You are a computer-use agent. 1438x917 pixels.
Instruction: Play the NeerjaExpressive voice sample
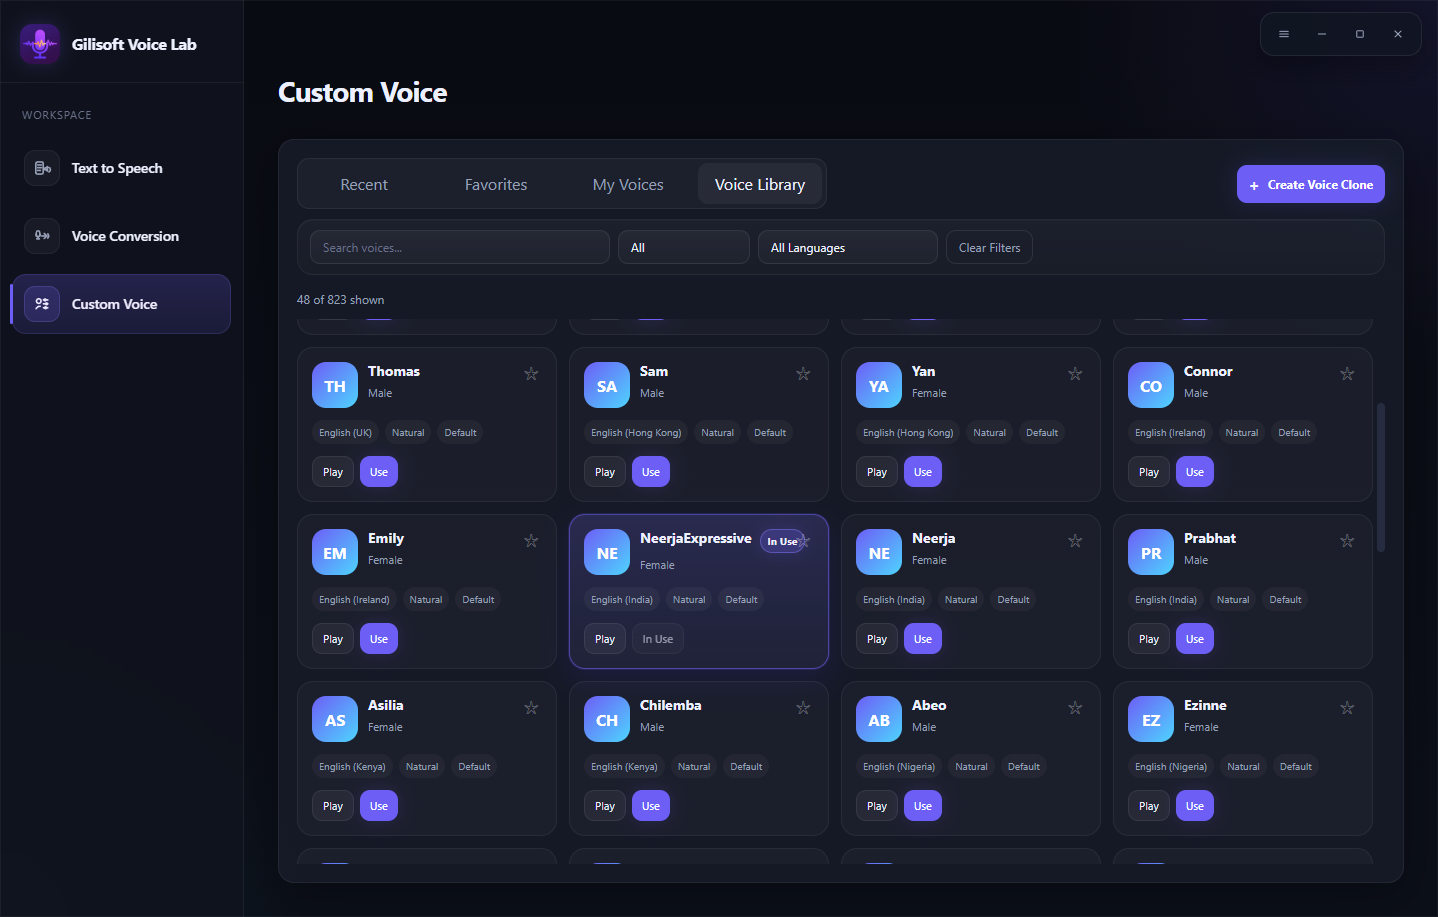click(605, 639)
